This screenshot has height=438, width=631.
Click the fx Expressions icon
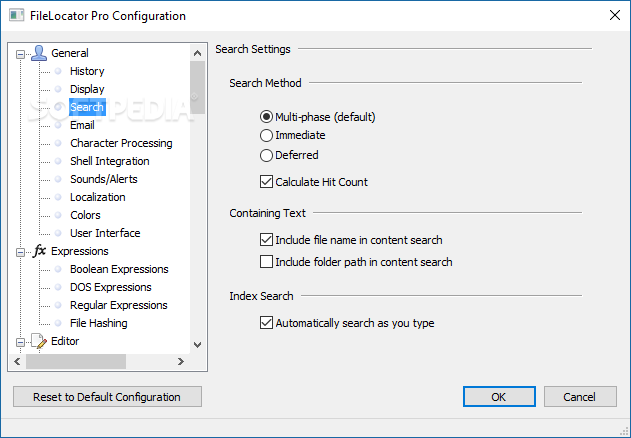[39, 251]
